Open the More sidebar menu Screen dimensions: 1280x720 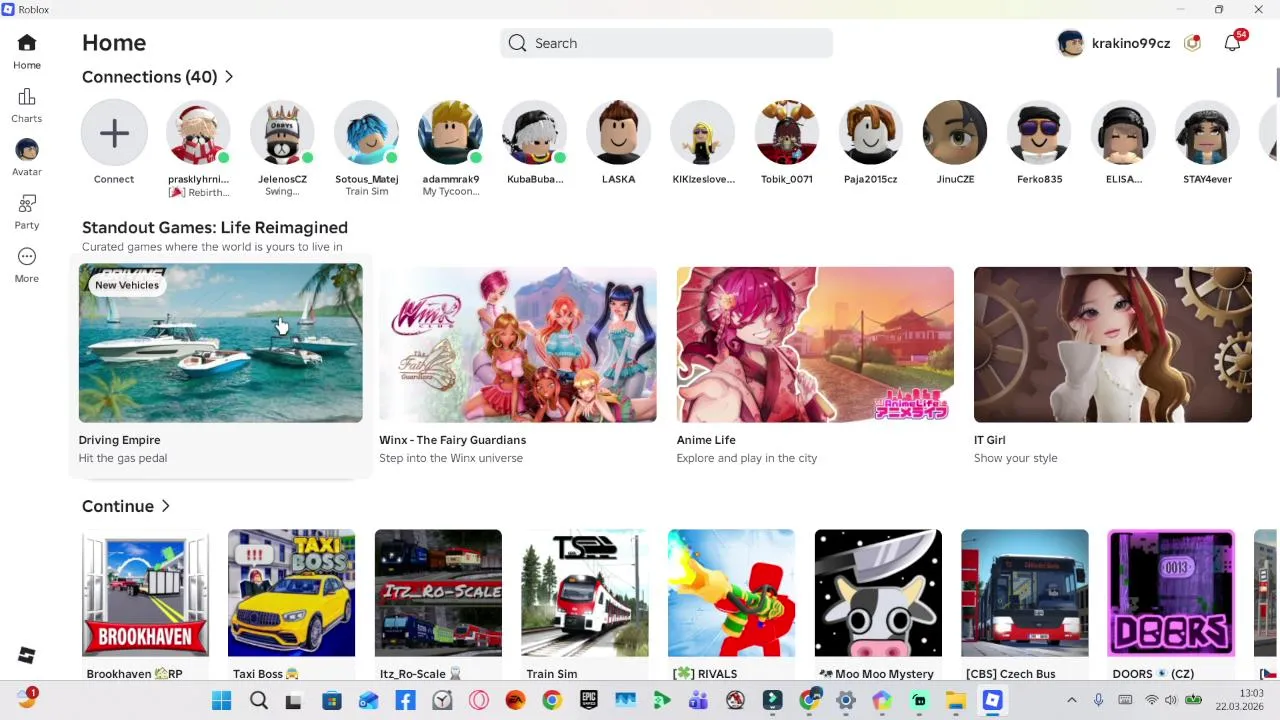27,257
